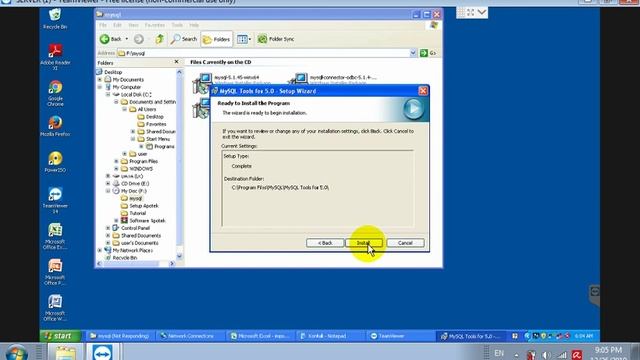
Task: Click the remote Start button
Action: pyautogui.click(x=60, y=336)
